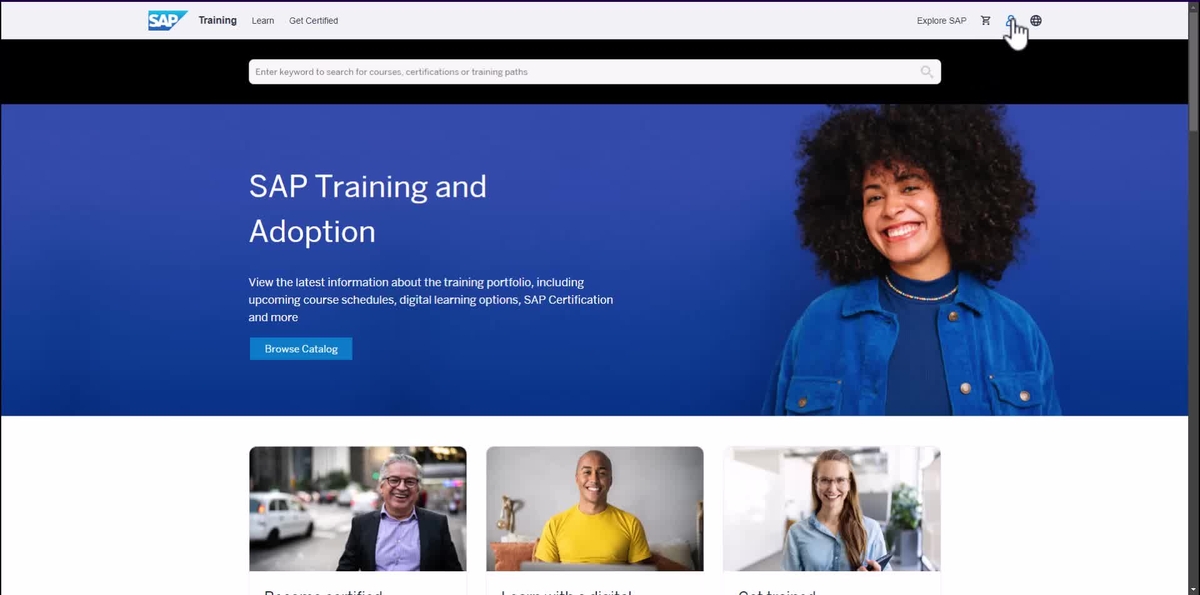Open the shopping cart icon

click(986, 20)
